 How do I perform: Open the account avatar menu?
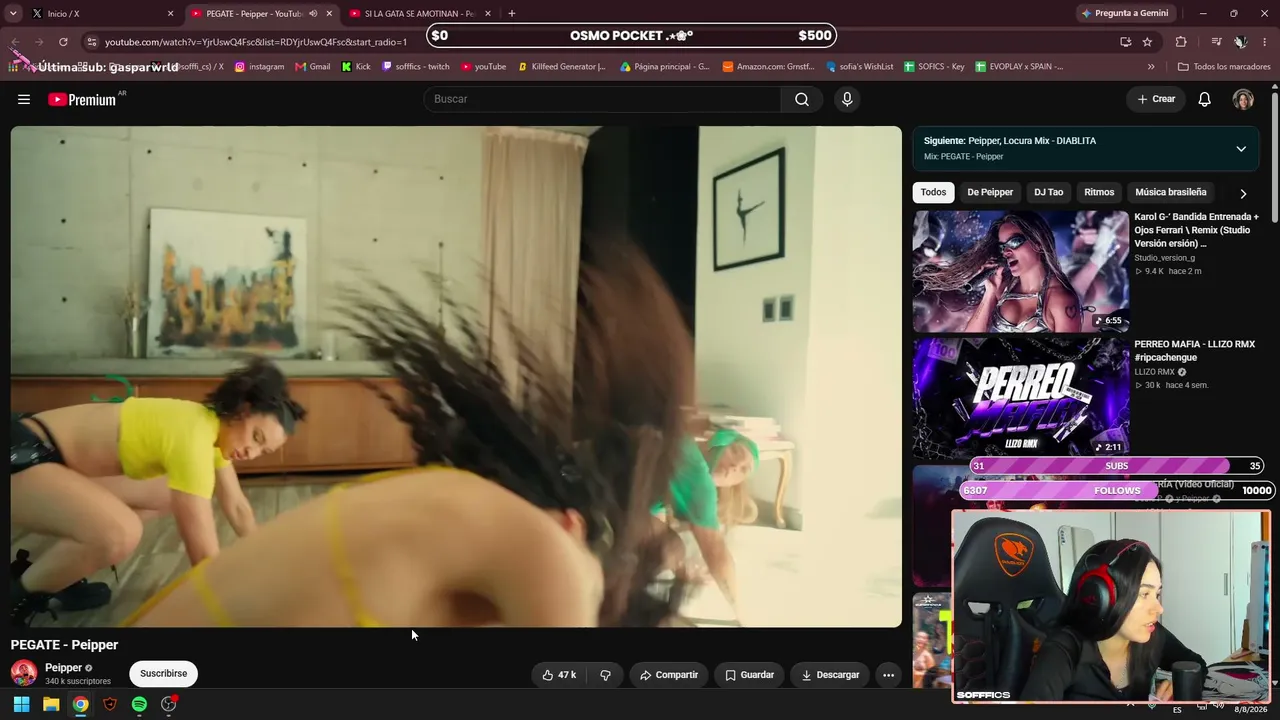(1243, 99)
